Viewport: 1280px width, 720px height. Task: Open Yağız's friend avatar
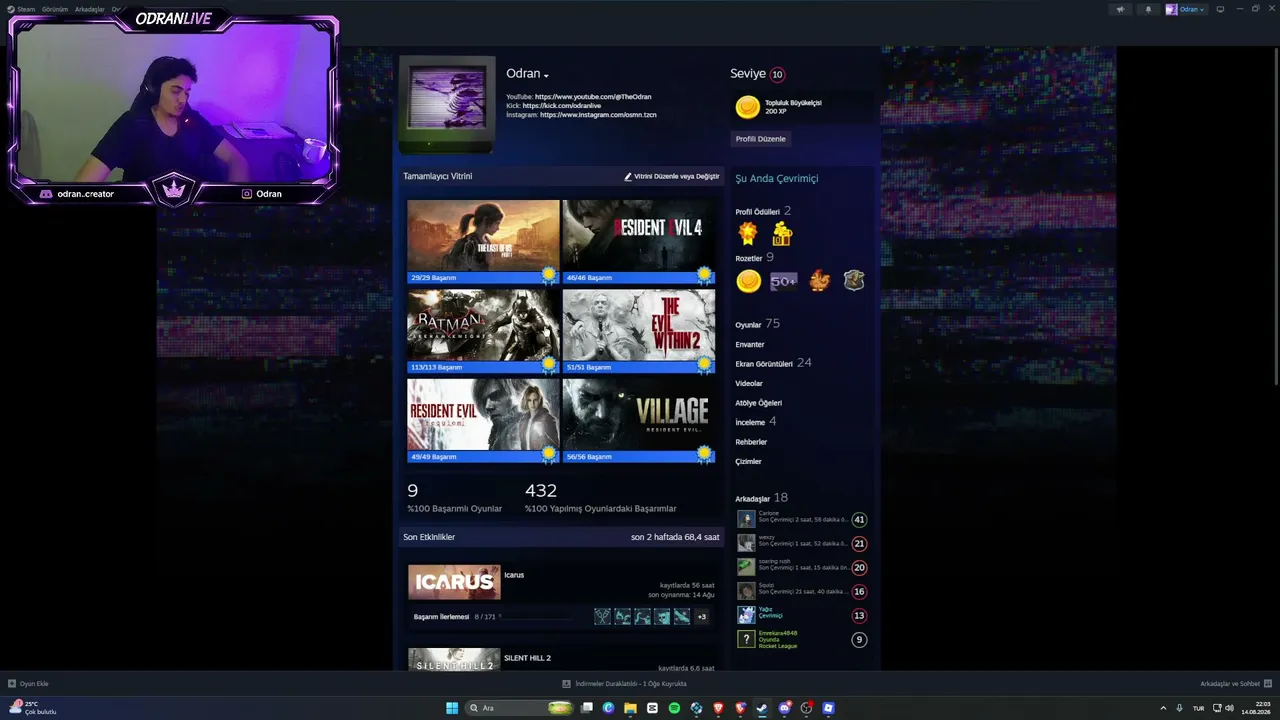746,615
